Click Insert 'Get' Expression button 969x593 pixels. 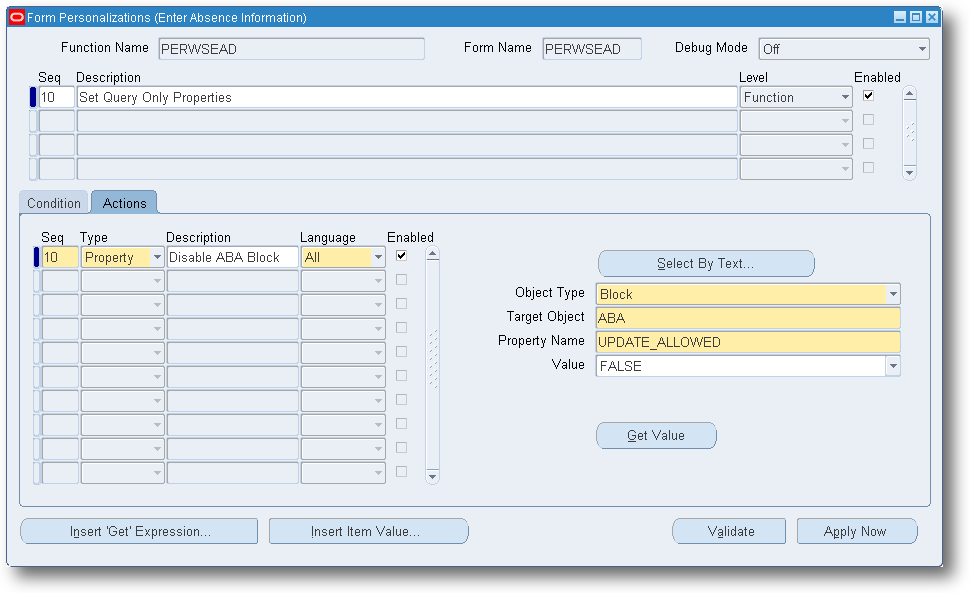139,531
